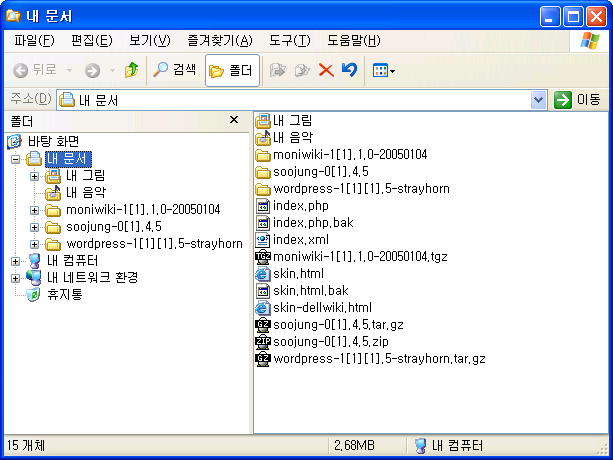Viewport: 613px width, 460px height.
Task: Select the skin-dellwiki.html file icon
Action: click(x=263, y=308)
